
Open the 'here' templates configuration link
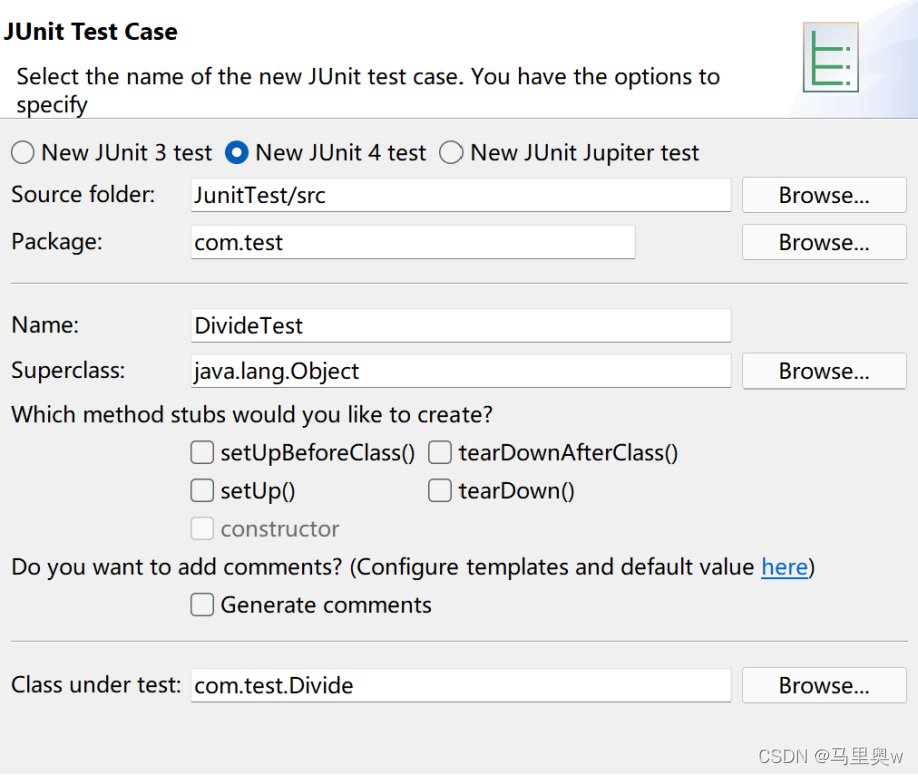point(784,567)
